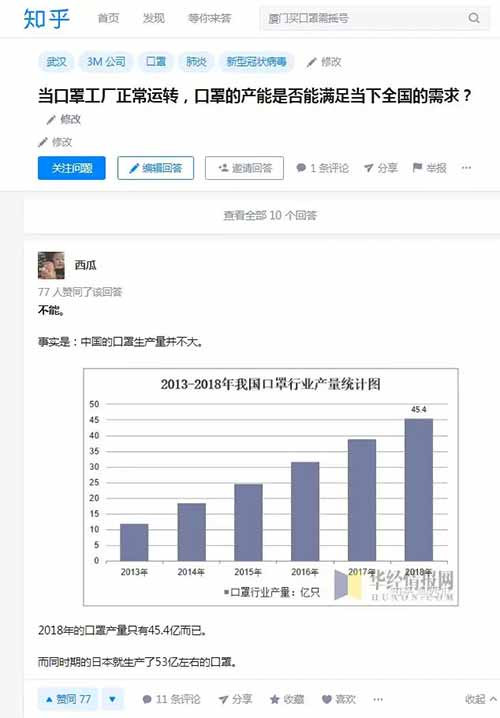Open author name 西瓜 profile
500x718 pixels.
86,265
